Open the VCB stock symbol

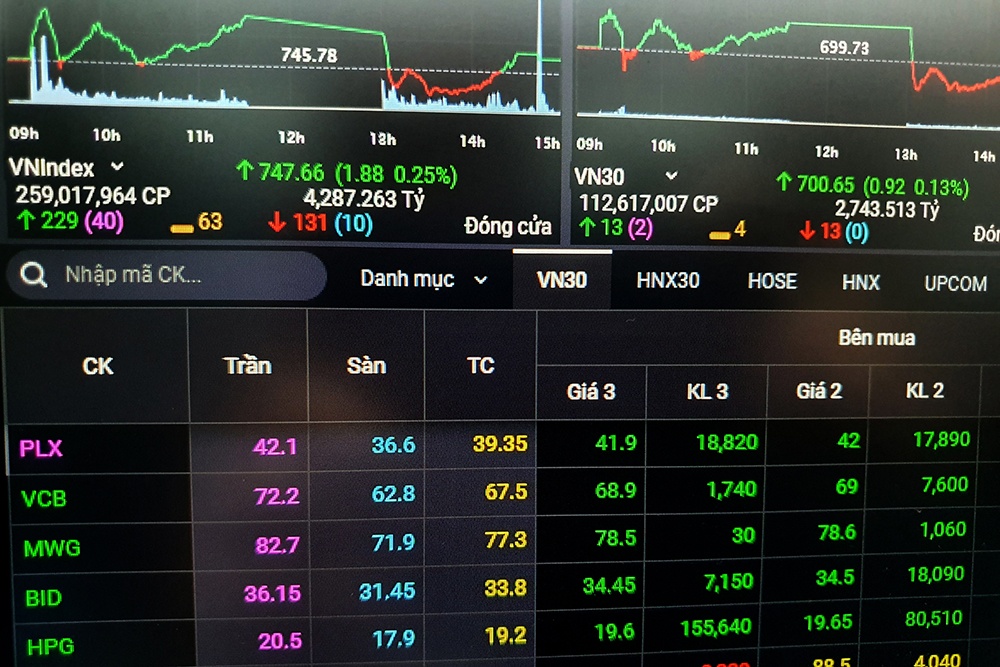coord(44,497)
